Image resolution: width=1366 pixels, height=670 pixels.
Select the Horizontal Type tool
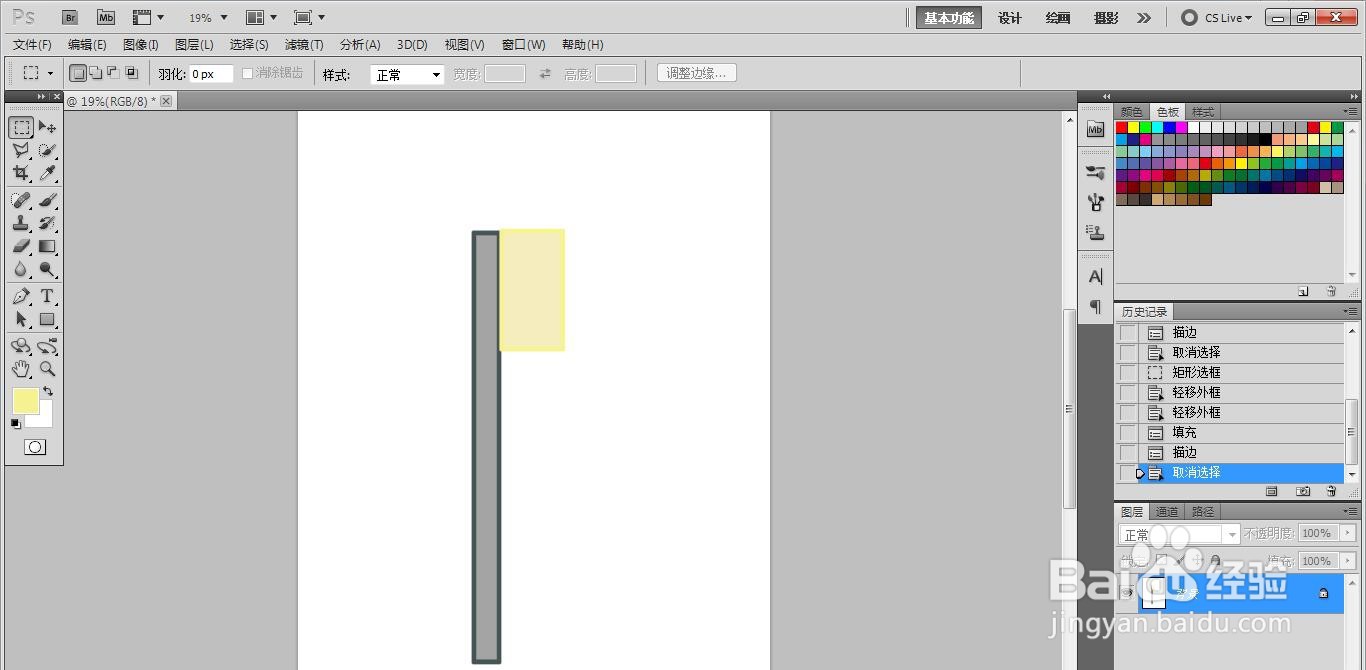pos(47,297)
